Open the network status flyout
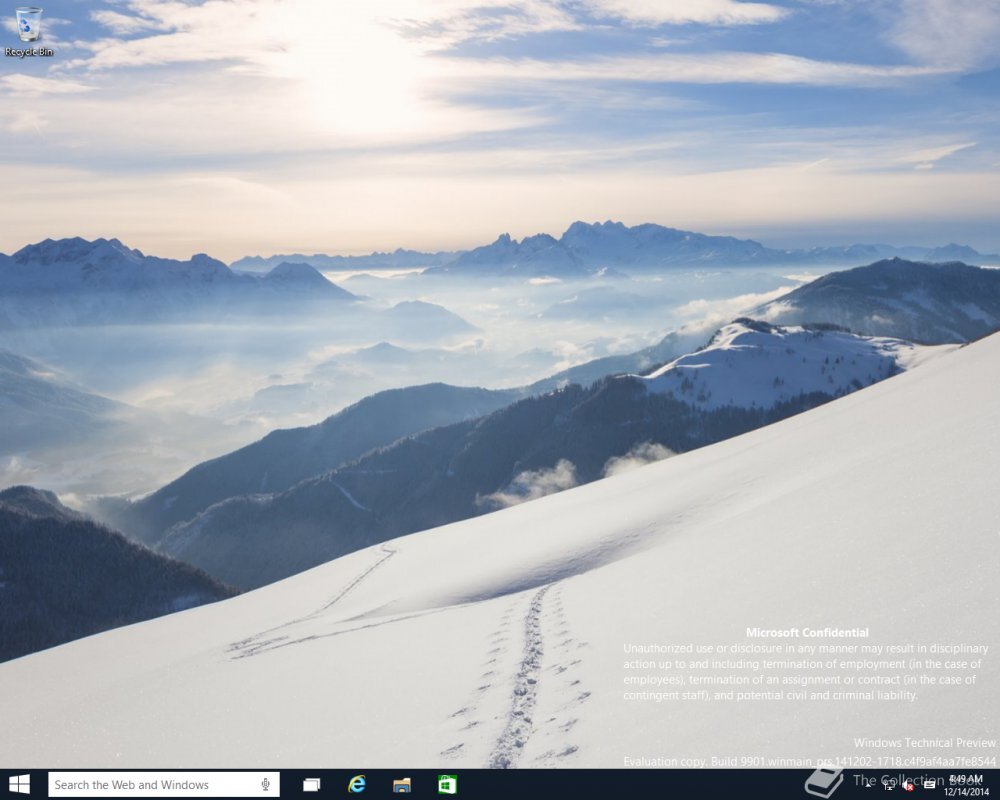Viewport: 1000px width, 800px height. [x=889, y=786]
